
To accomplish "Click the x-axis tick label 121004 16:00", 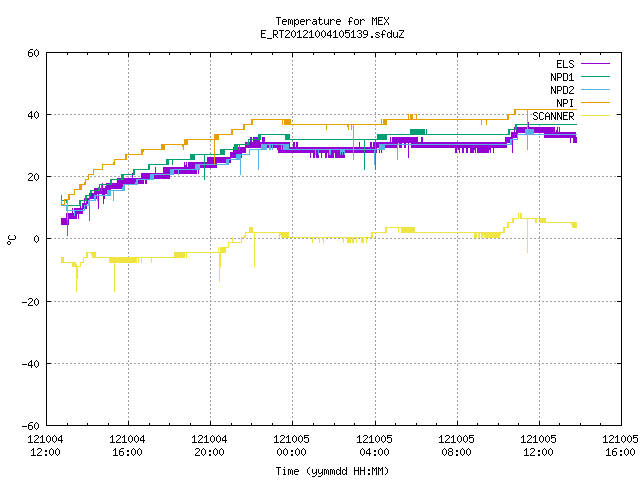I will pyautogui.click(x=127, y=446).
